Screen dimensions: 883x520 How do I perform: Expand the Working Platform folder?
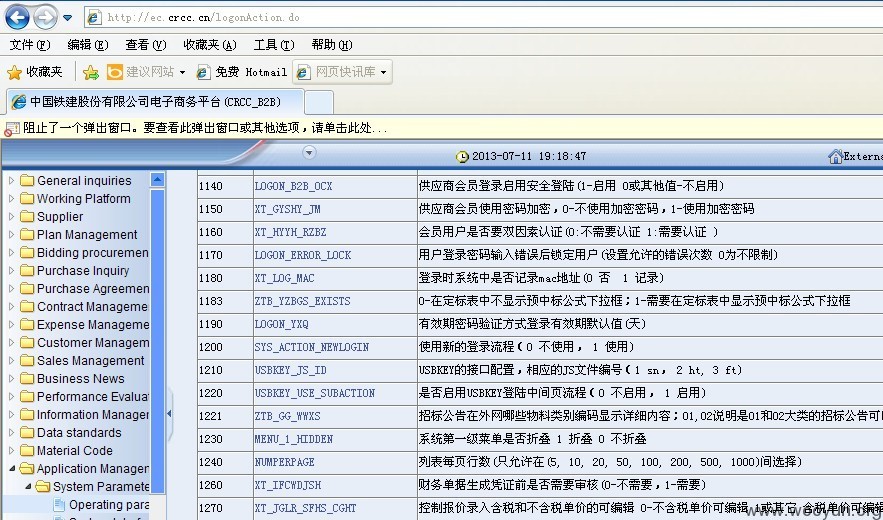point(11,199)
